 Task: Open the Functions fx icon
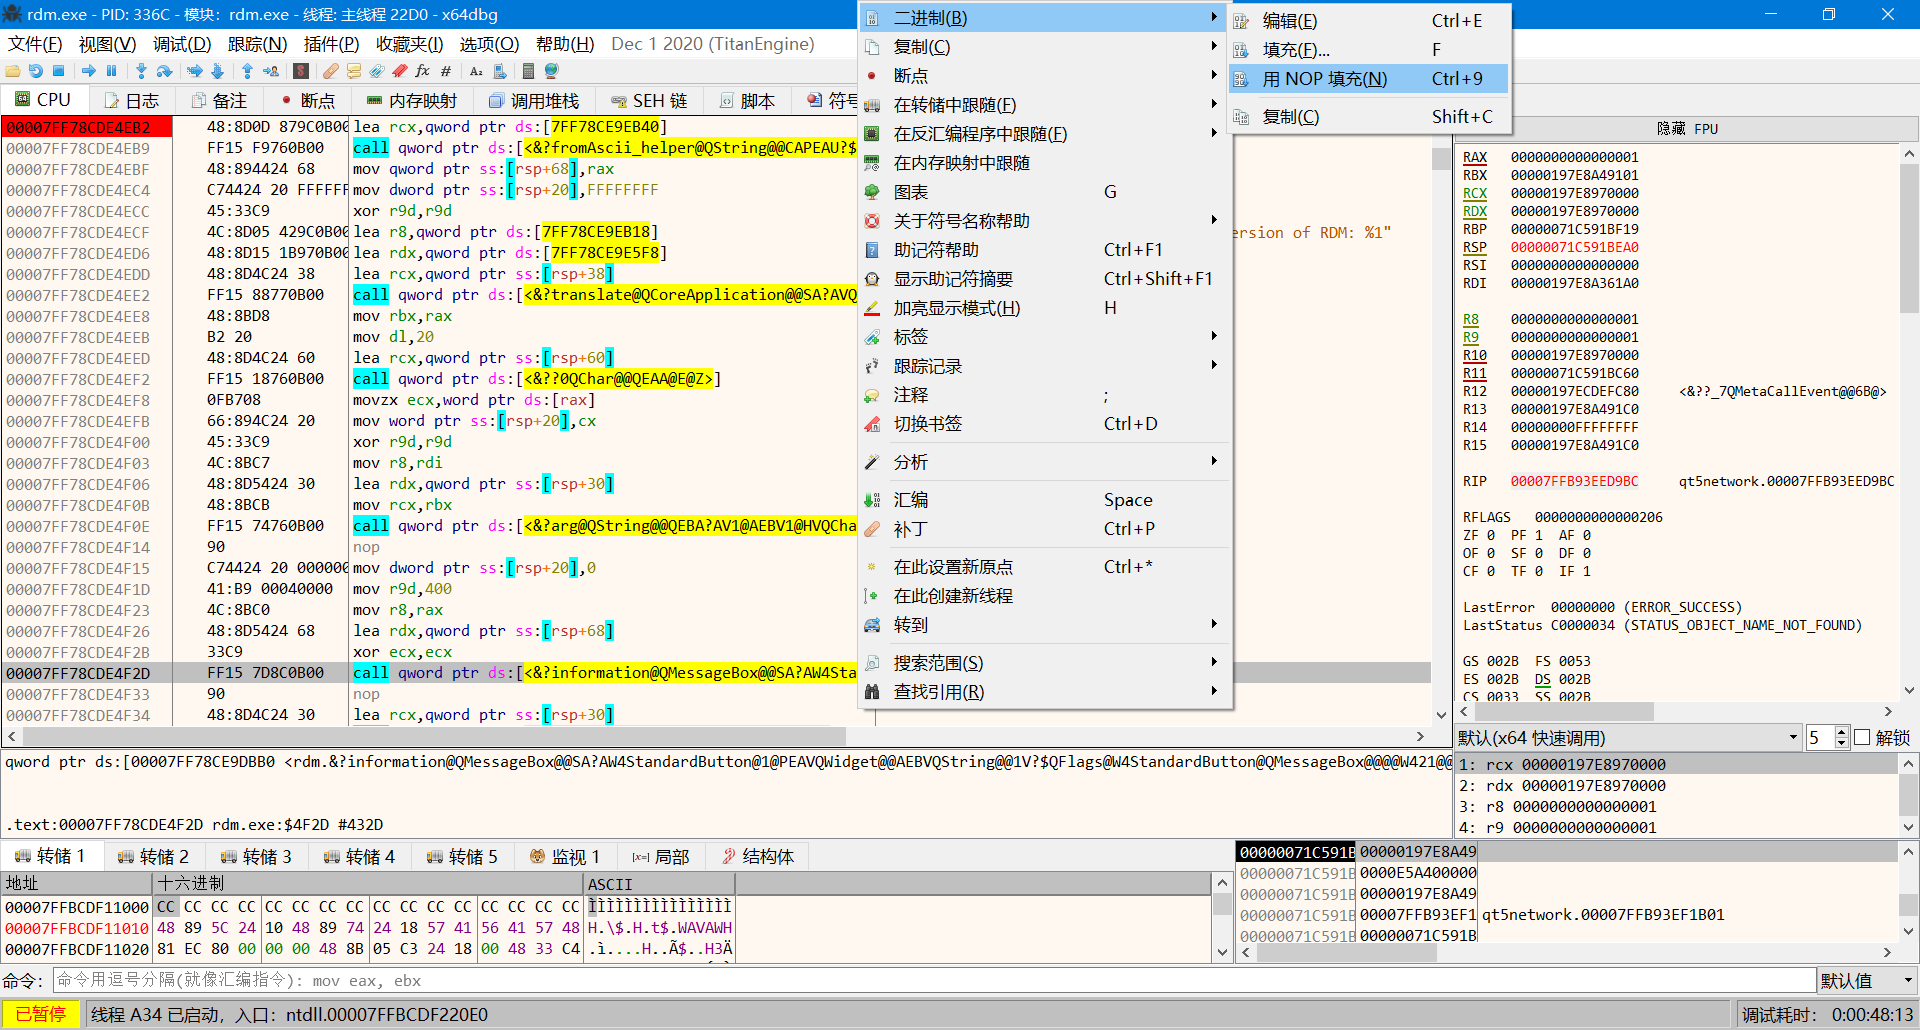click(x=423, y=71)
